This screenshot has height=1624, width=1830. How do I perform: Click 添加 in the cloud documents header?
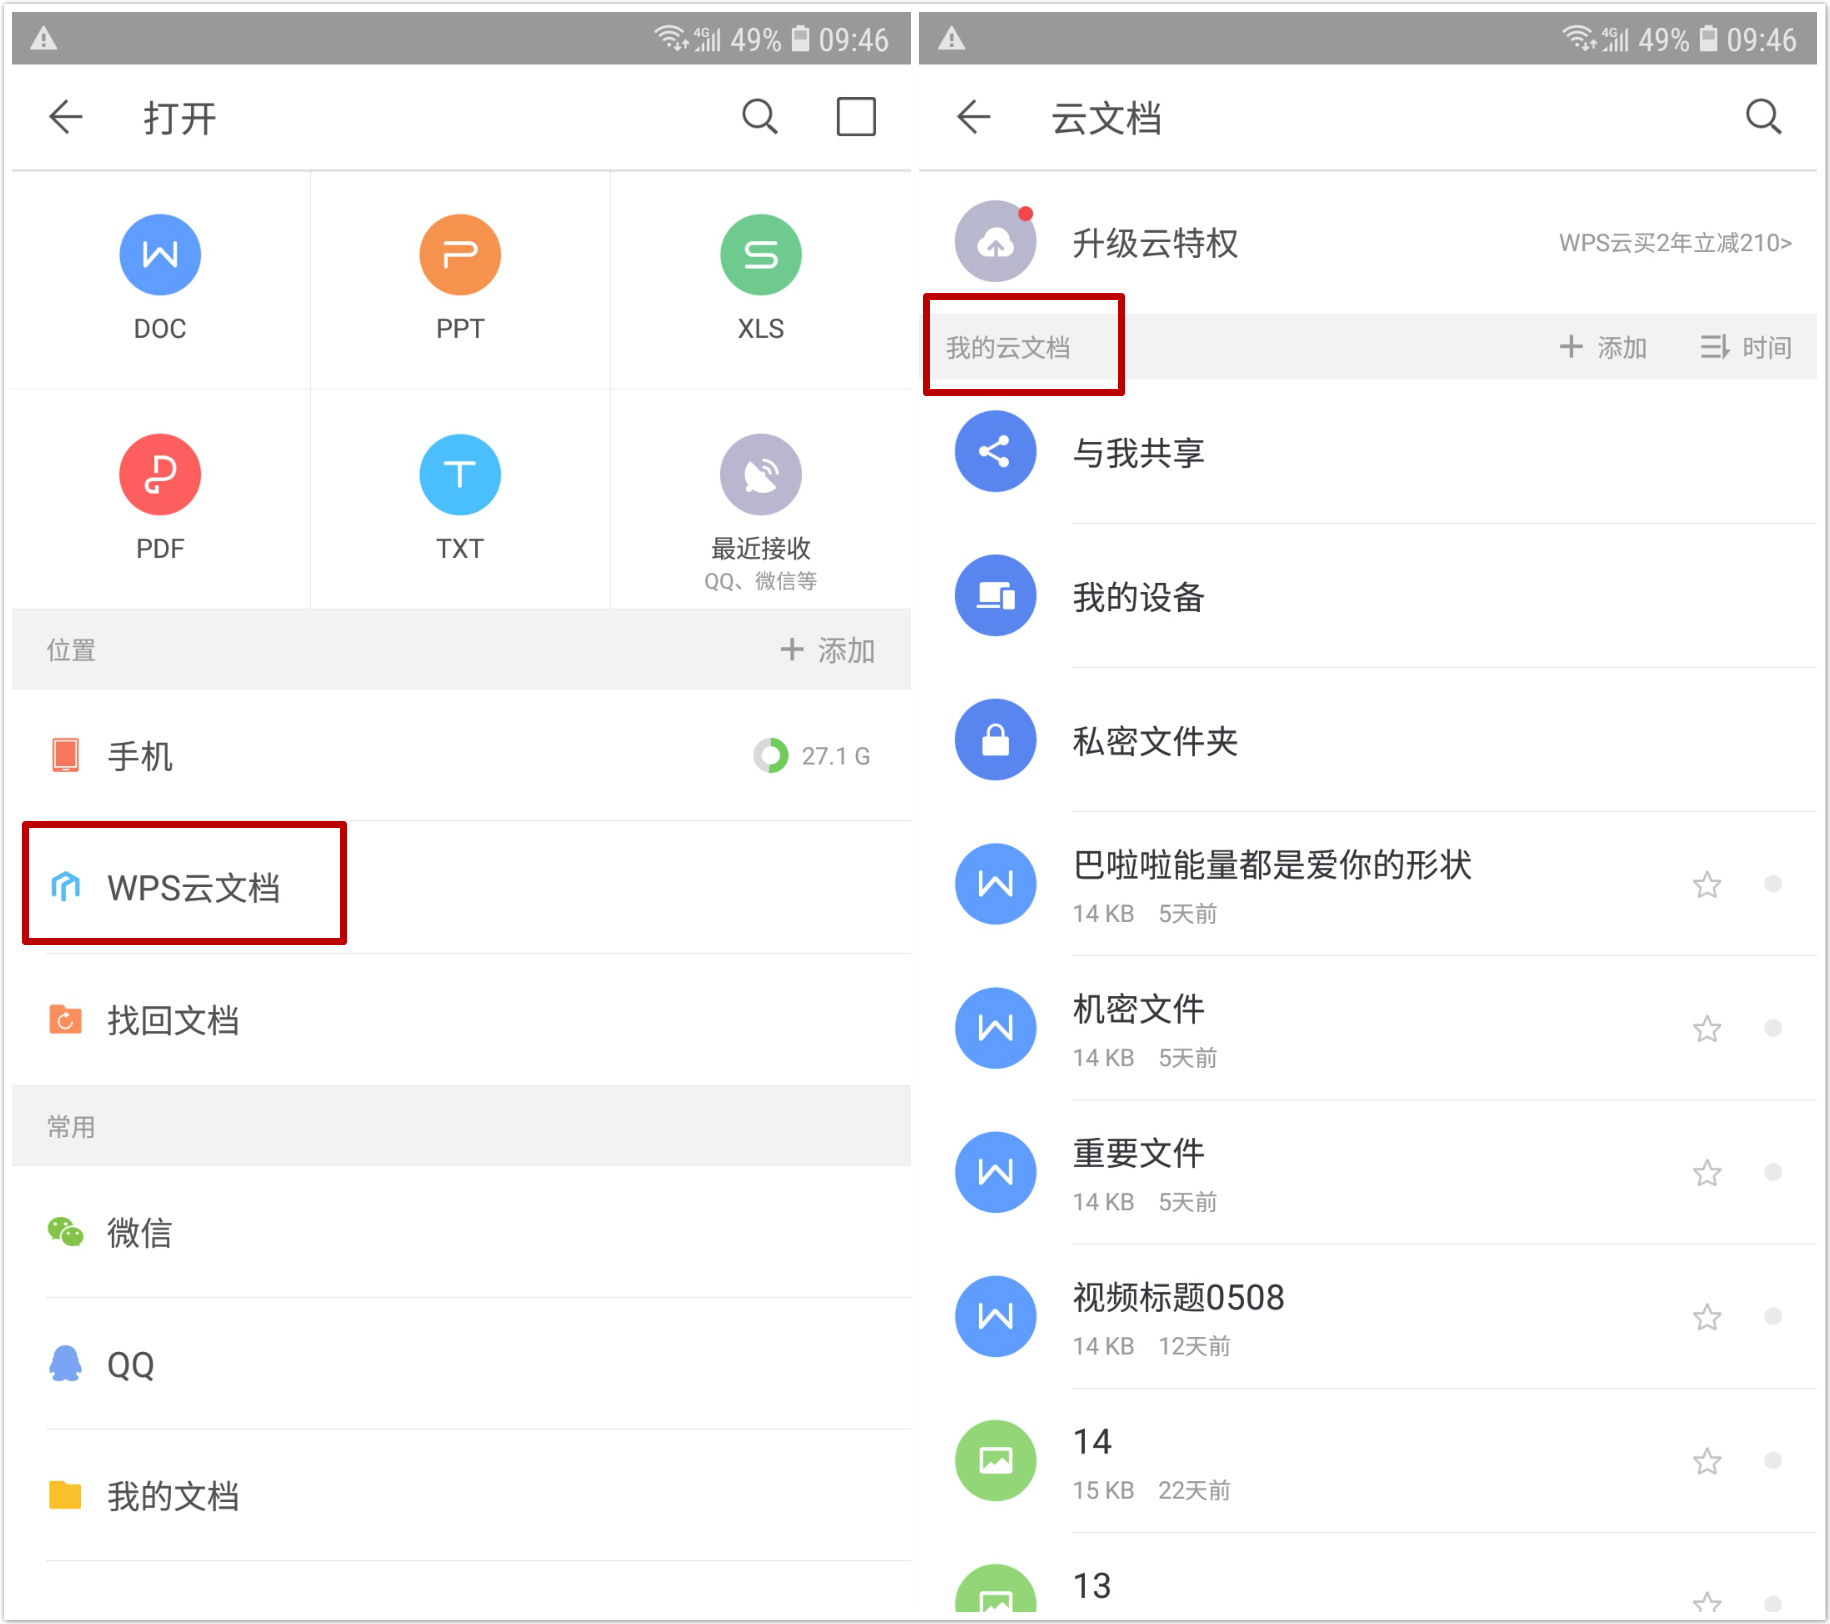click(1603, 347)
